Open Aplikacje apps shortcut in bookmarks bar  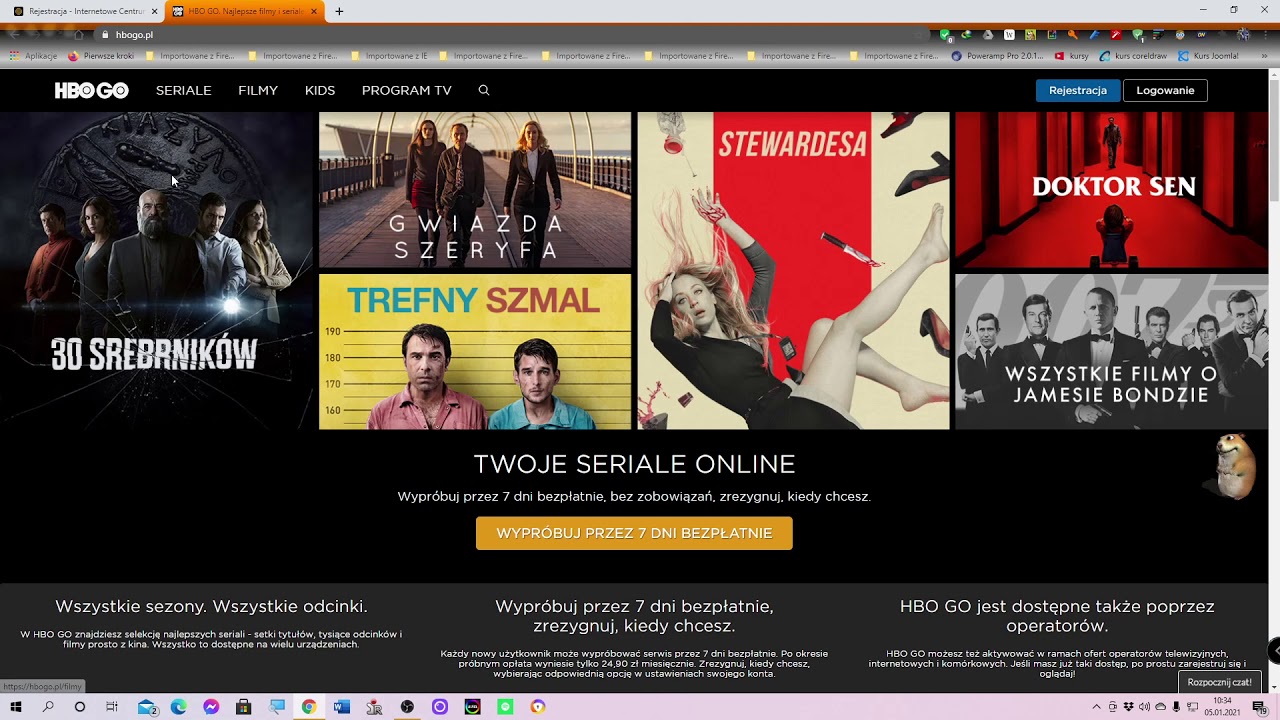point(34,56)
